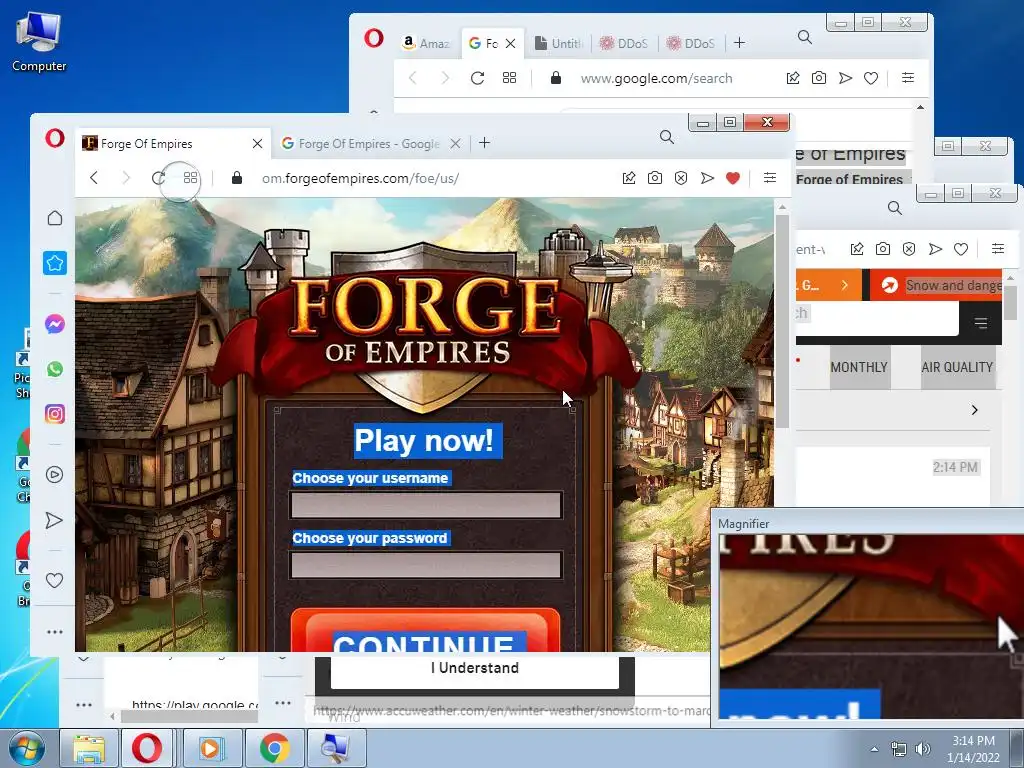Open Opera from taskbar
Viewport: 1024px width, 768px height.
coord(148,748)
